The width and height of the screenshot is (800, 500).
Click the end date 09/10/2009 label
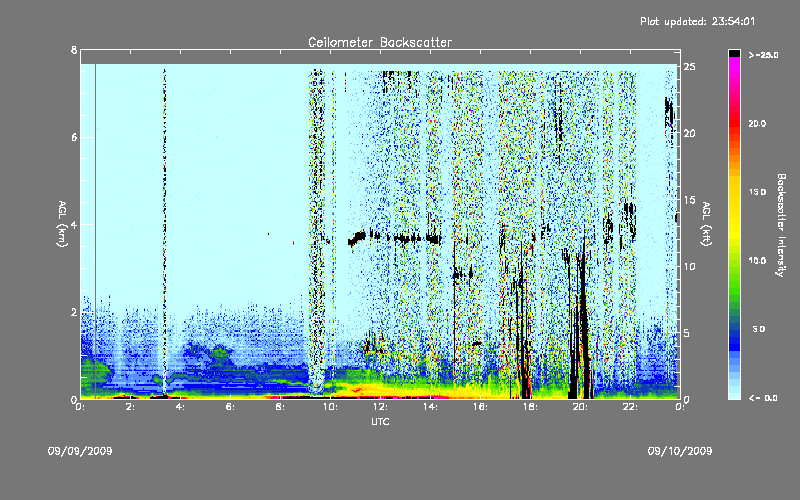680,451
